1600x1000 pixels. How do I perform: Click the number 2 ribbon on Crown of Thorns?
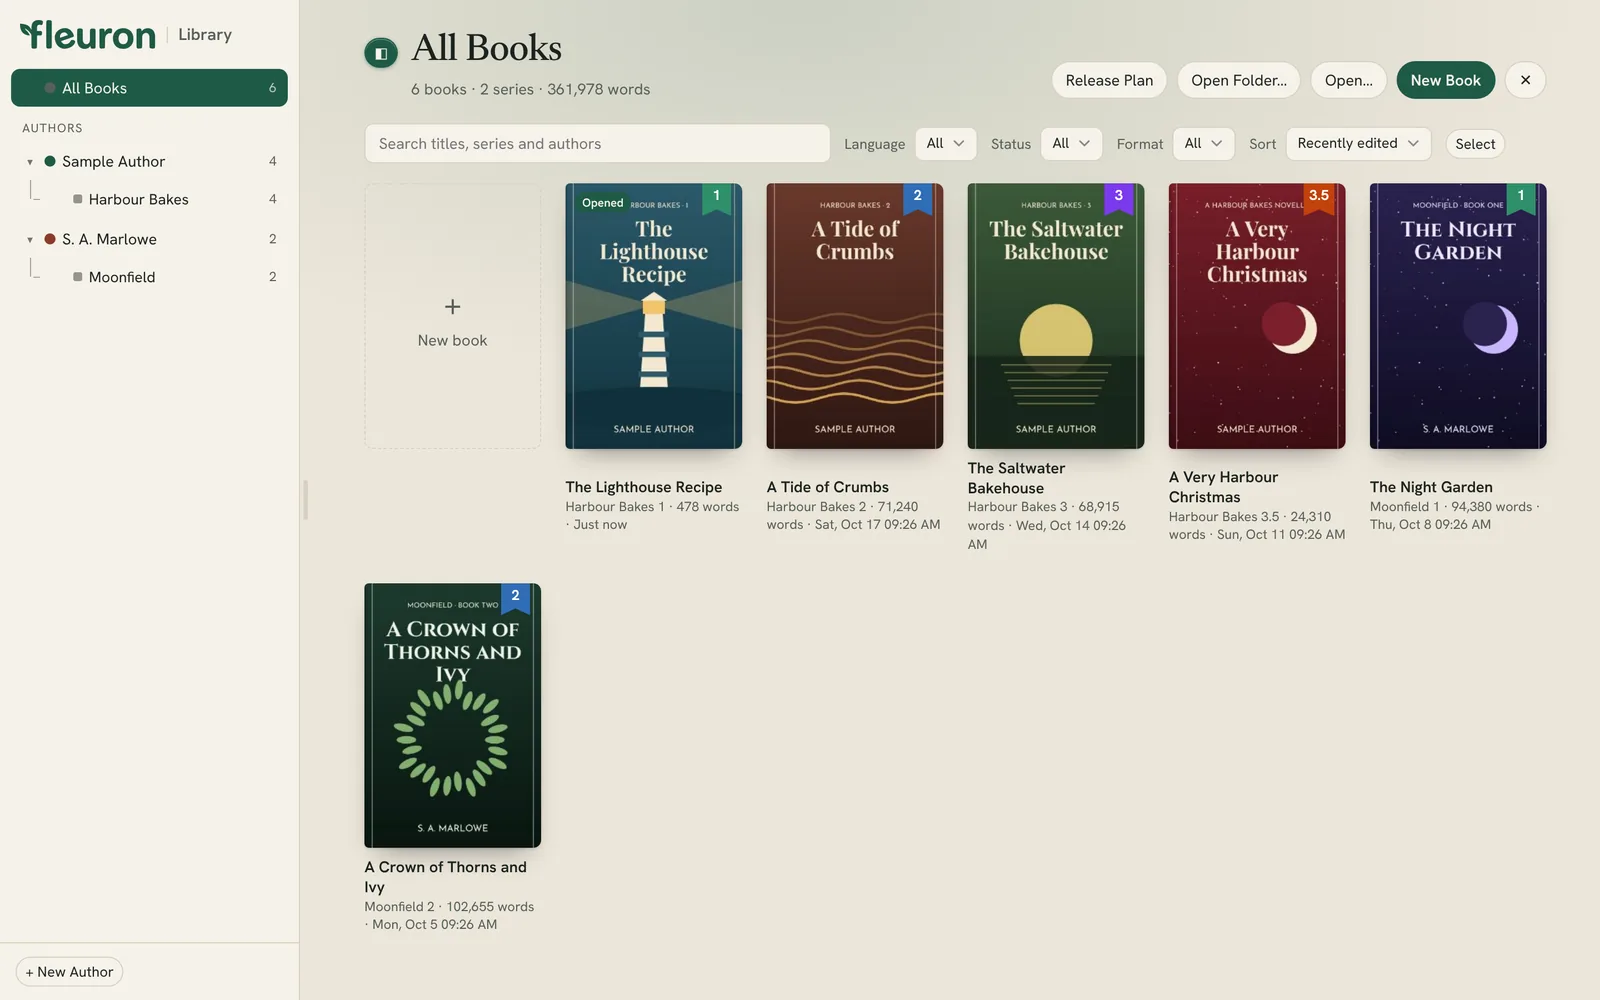coord(515,597)
